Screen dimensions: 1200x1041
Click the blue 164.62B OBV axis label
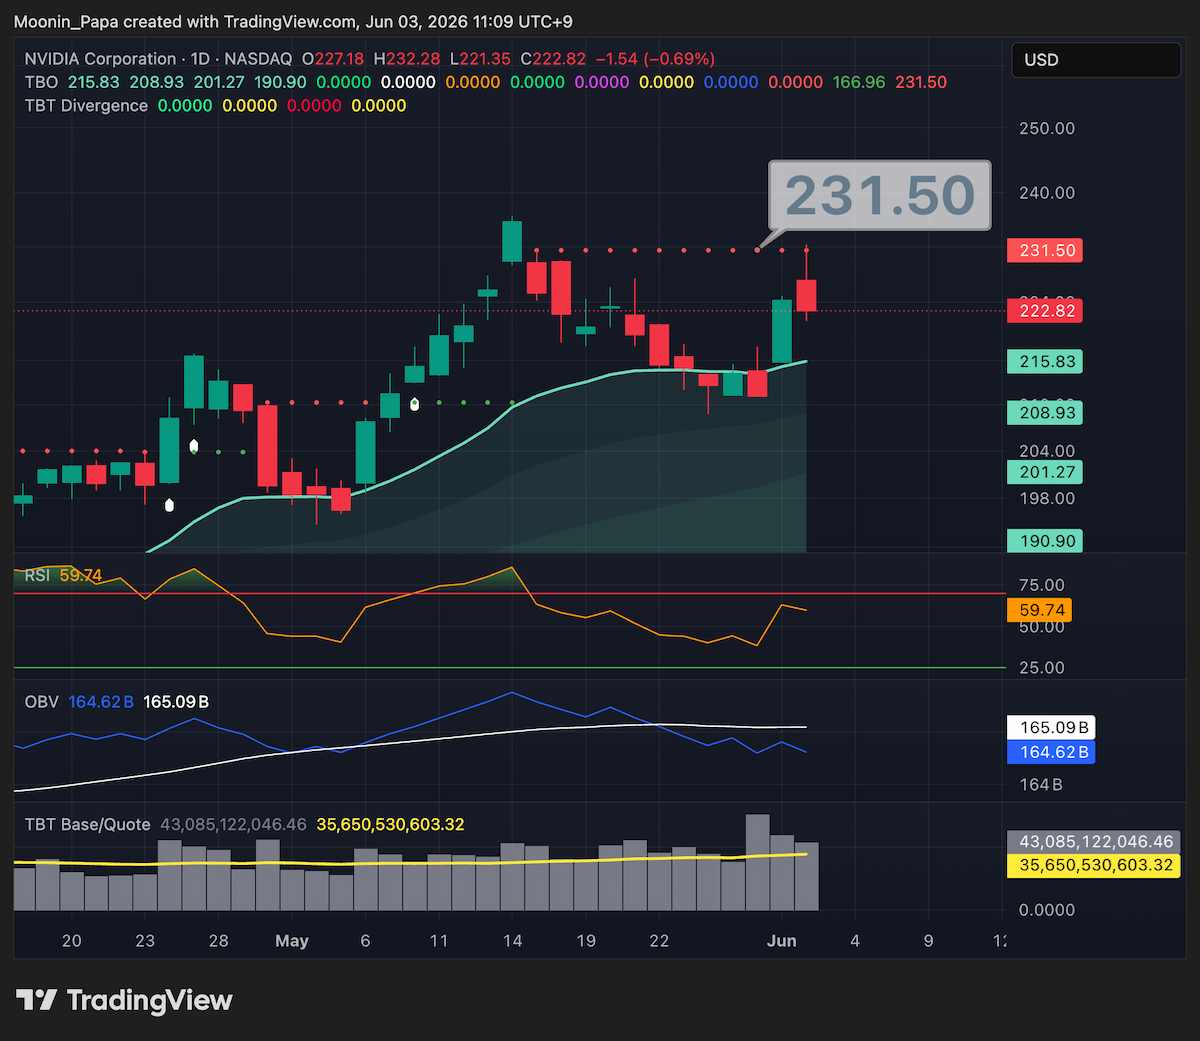(1051, 752)
